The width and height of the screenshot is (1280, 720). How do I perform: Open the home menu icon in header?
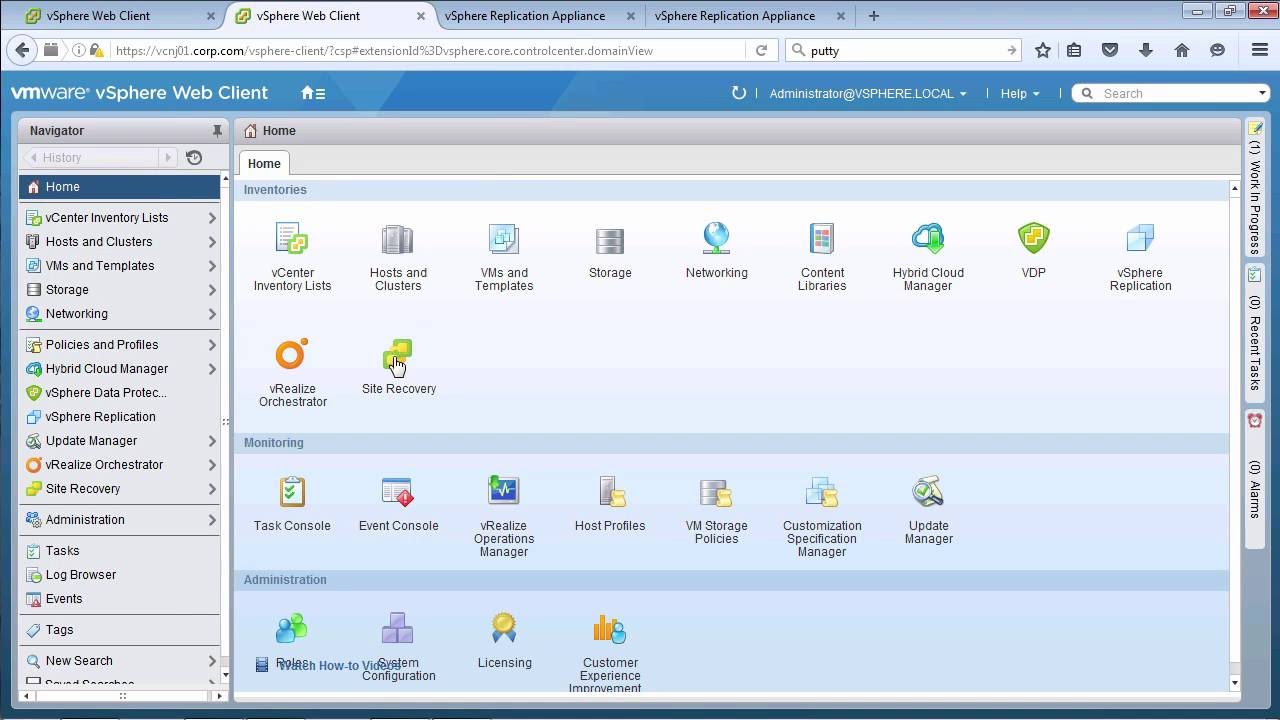click(x=313, y=93)
